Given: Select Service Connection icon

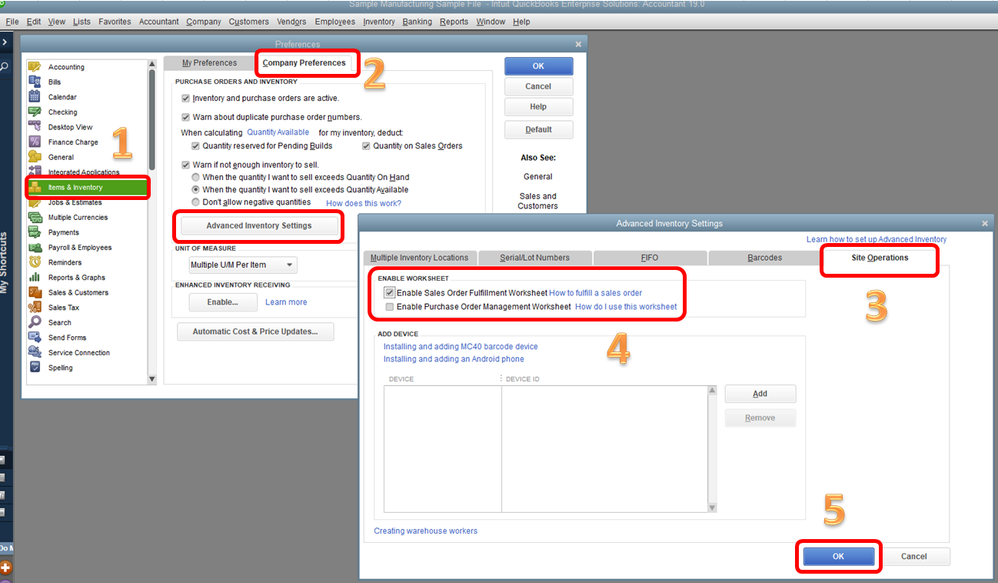Looking at the screenshot, I should click(35, 353).
